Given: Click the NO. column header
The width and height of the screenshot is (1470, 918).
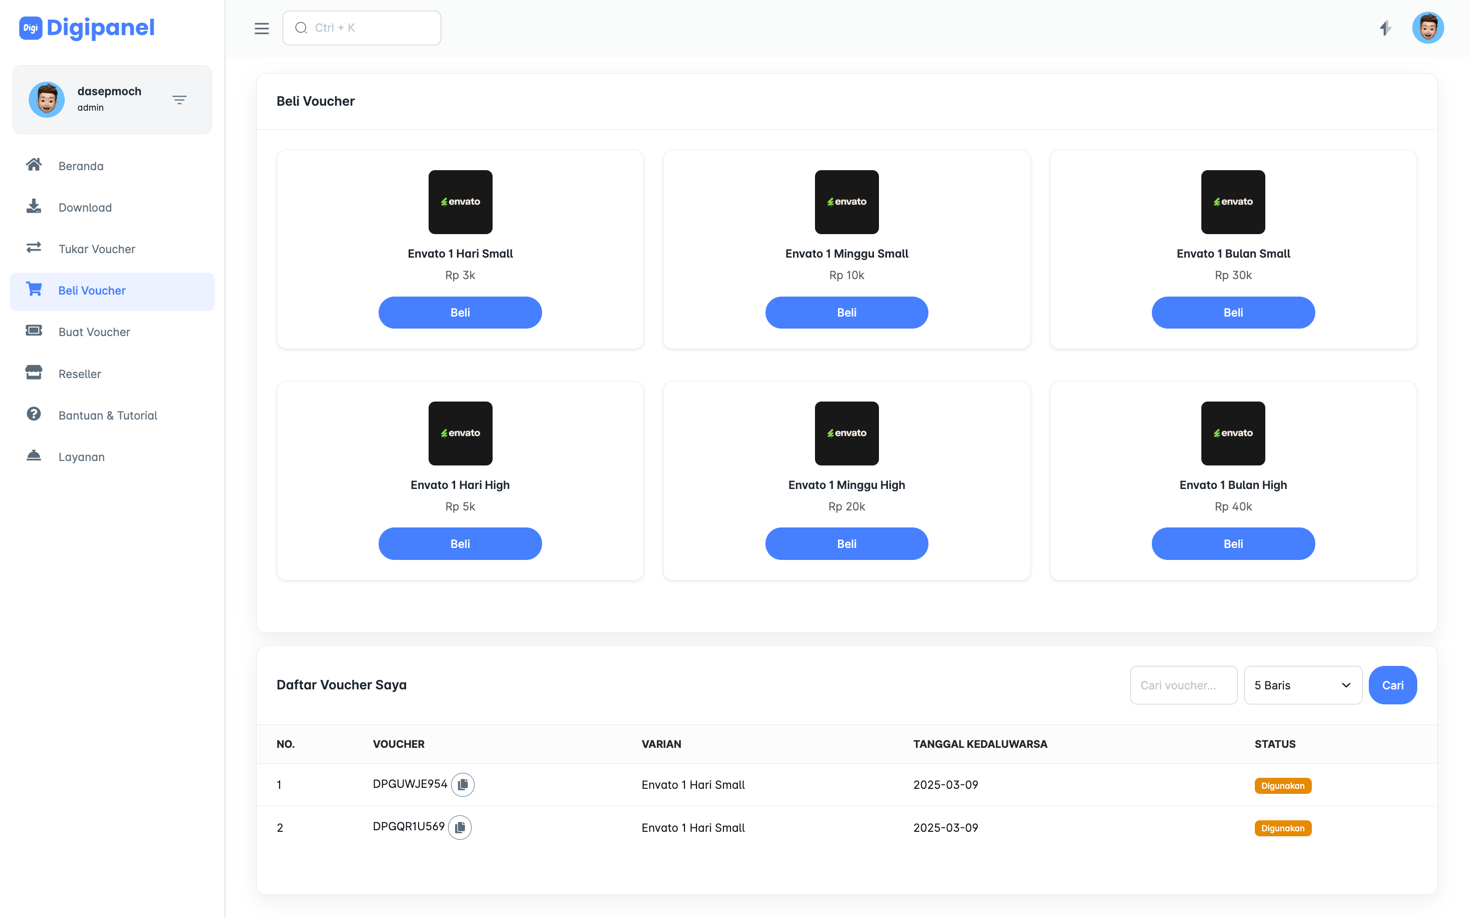Looking at the screenshot, I should coord(286,744).
